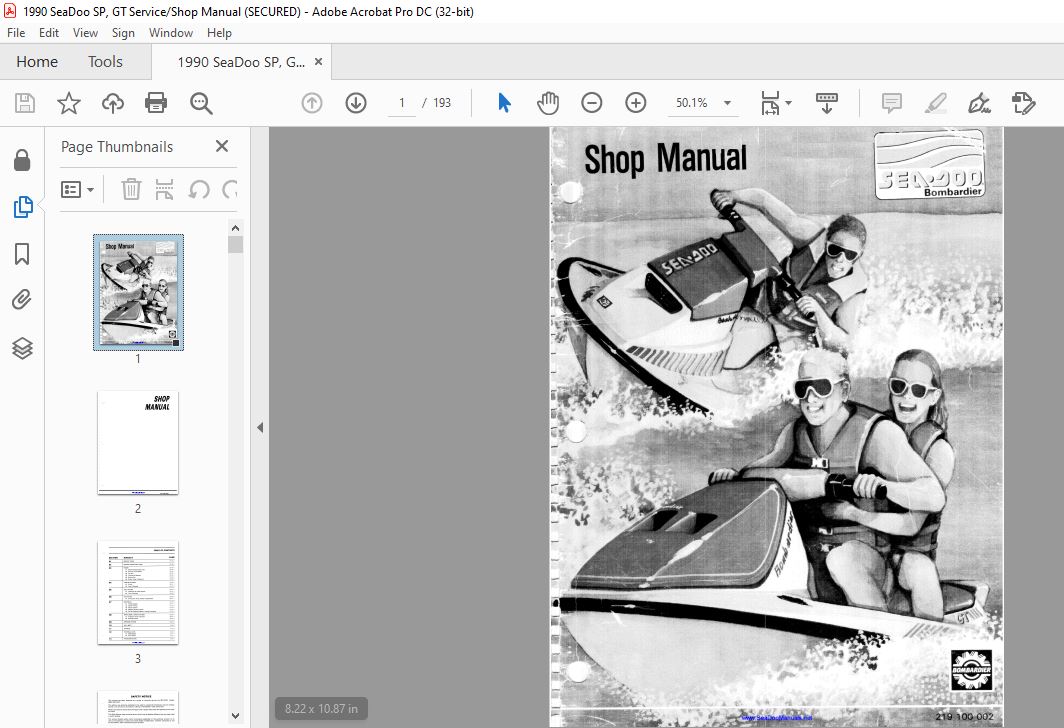This screenshot has height=728, width=1064.
Task: Go to the previous page using the up arrow
Action: [312, 103]
